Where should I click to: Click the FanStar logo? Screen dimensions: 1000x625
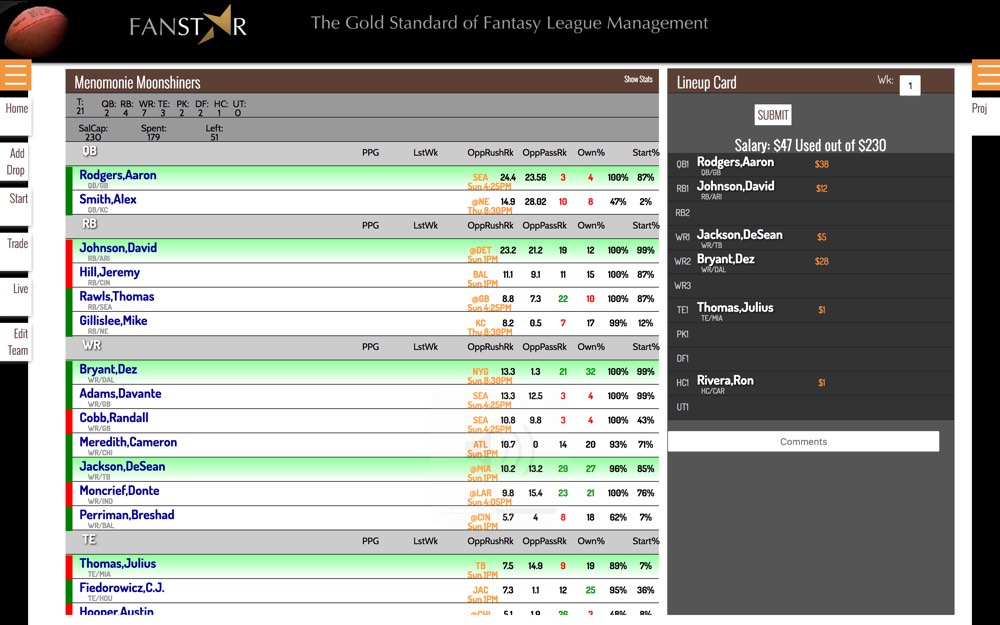(188, 27)
